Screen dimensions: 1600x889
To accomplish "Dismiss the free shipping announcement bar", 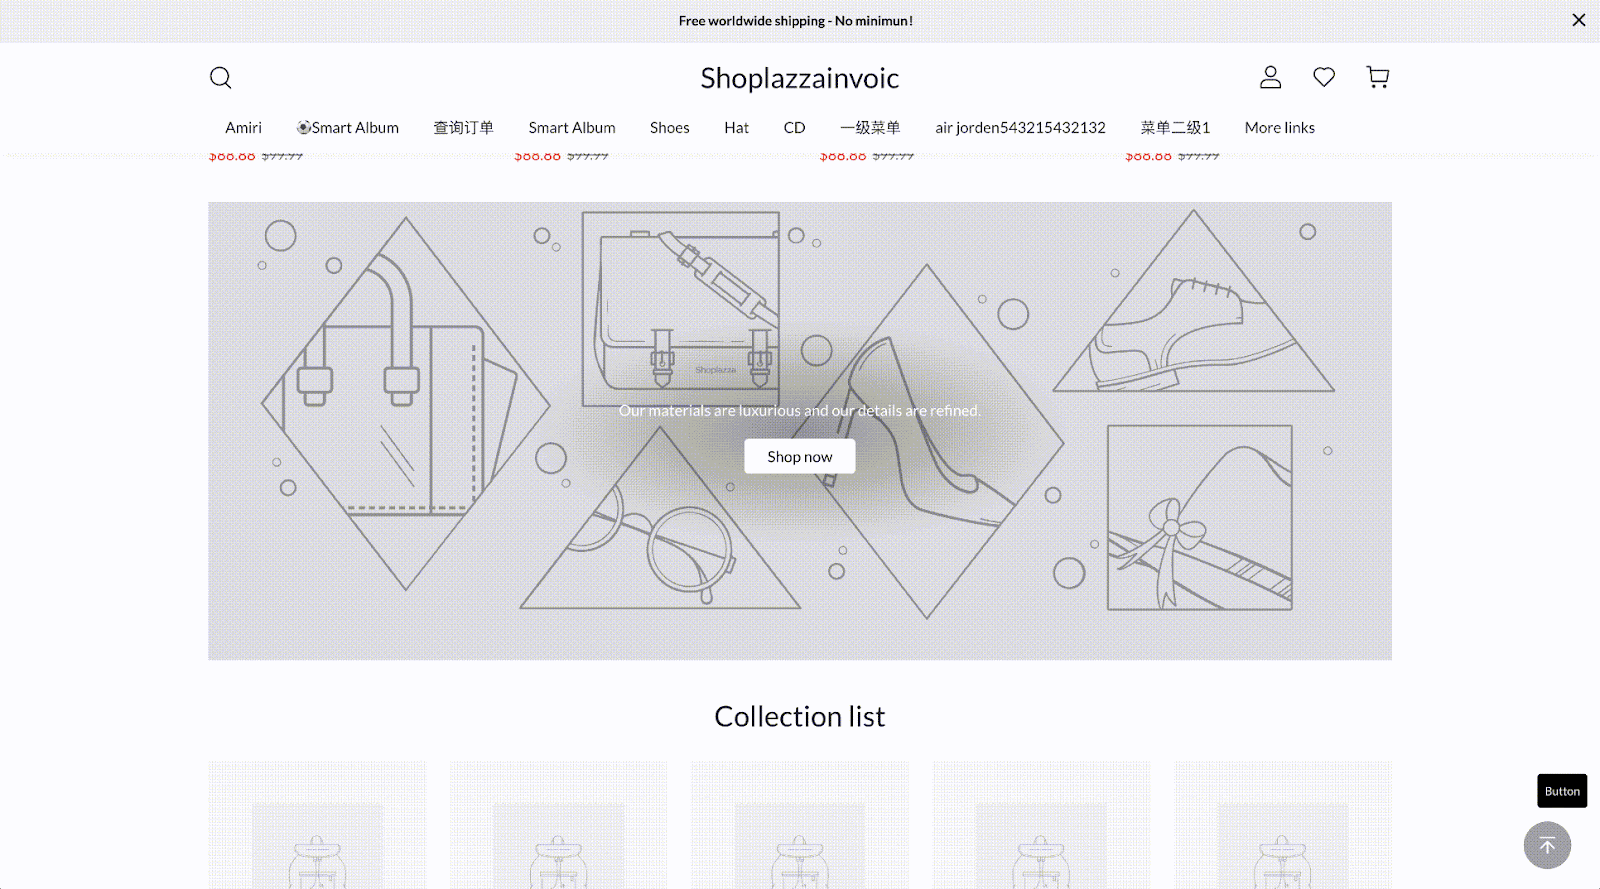I will (1579, 20).
